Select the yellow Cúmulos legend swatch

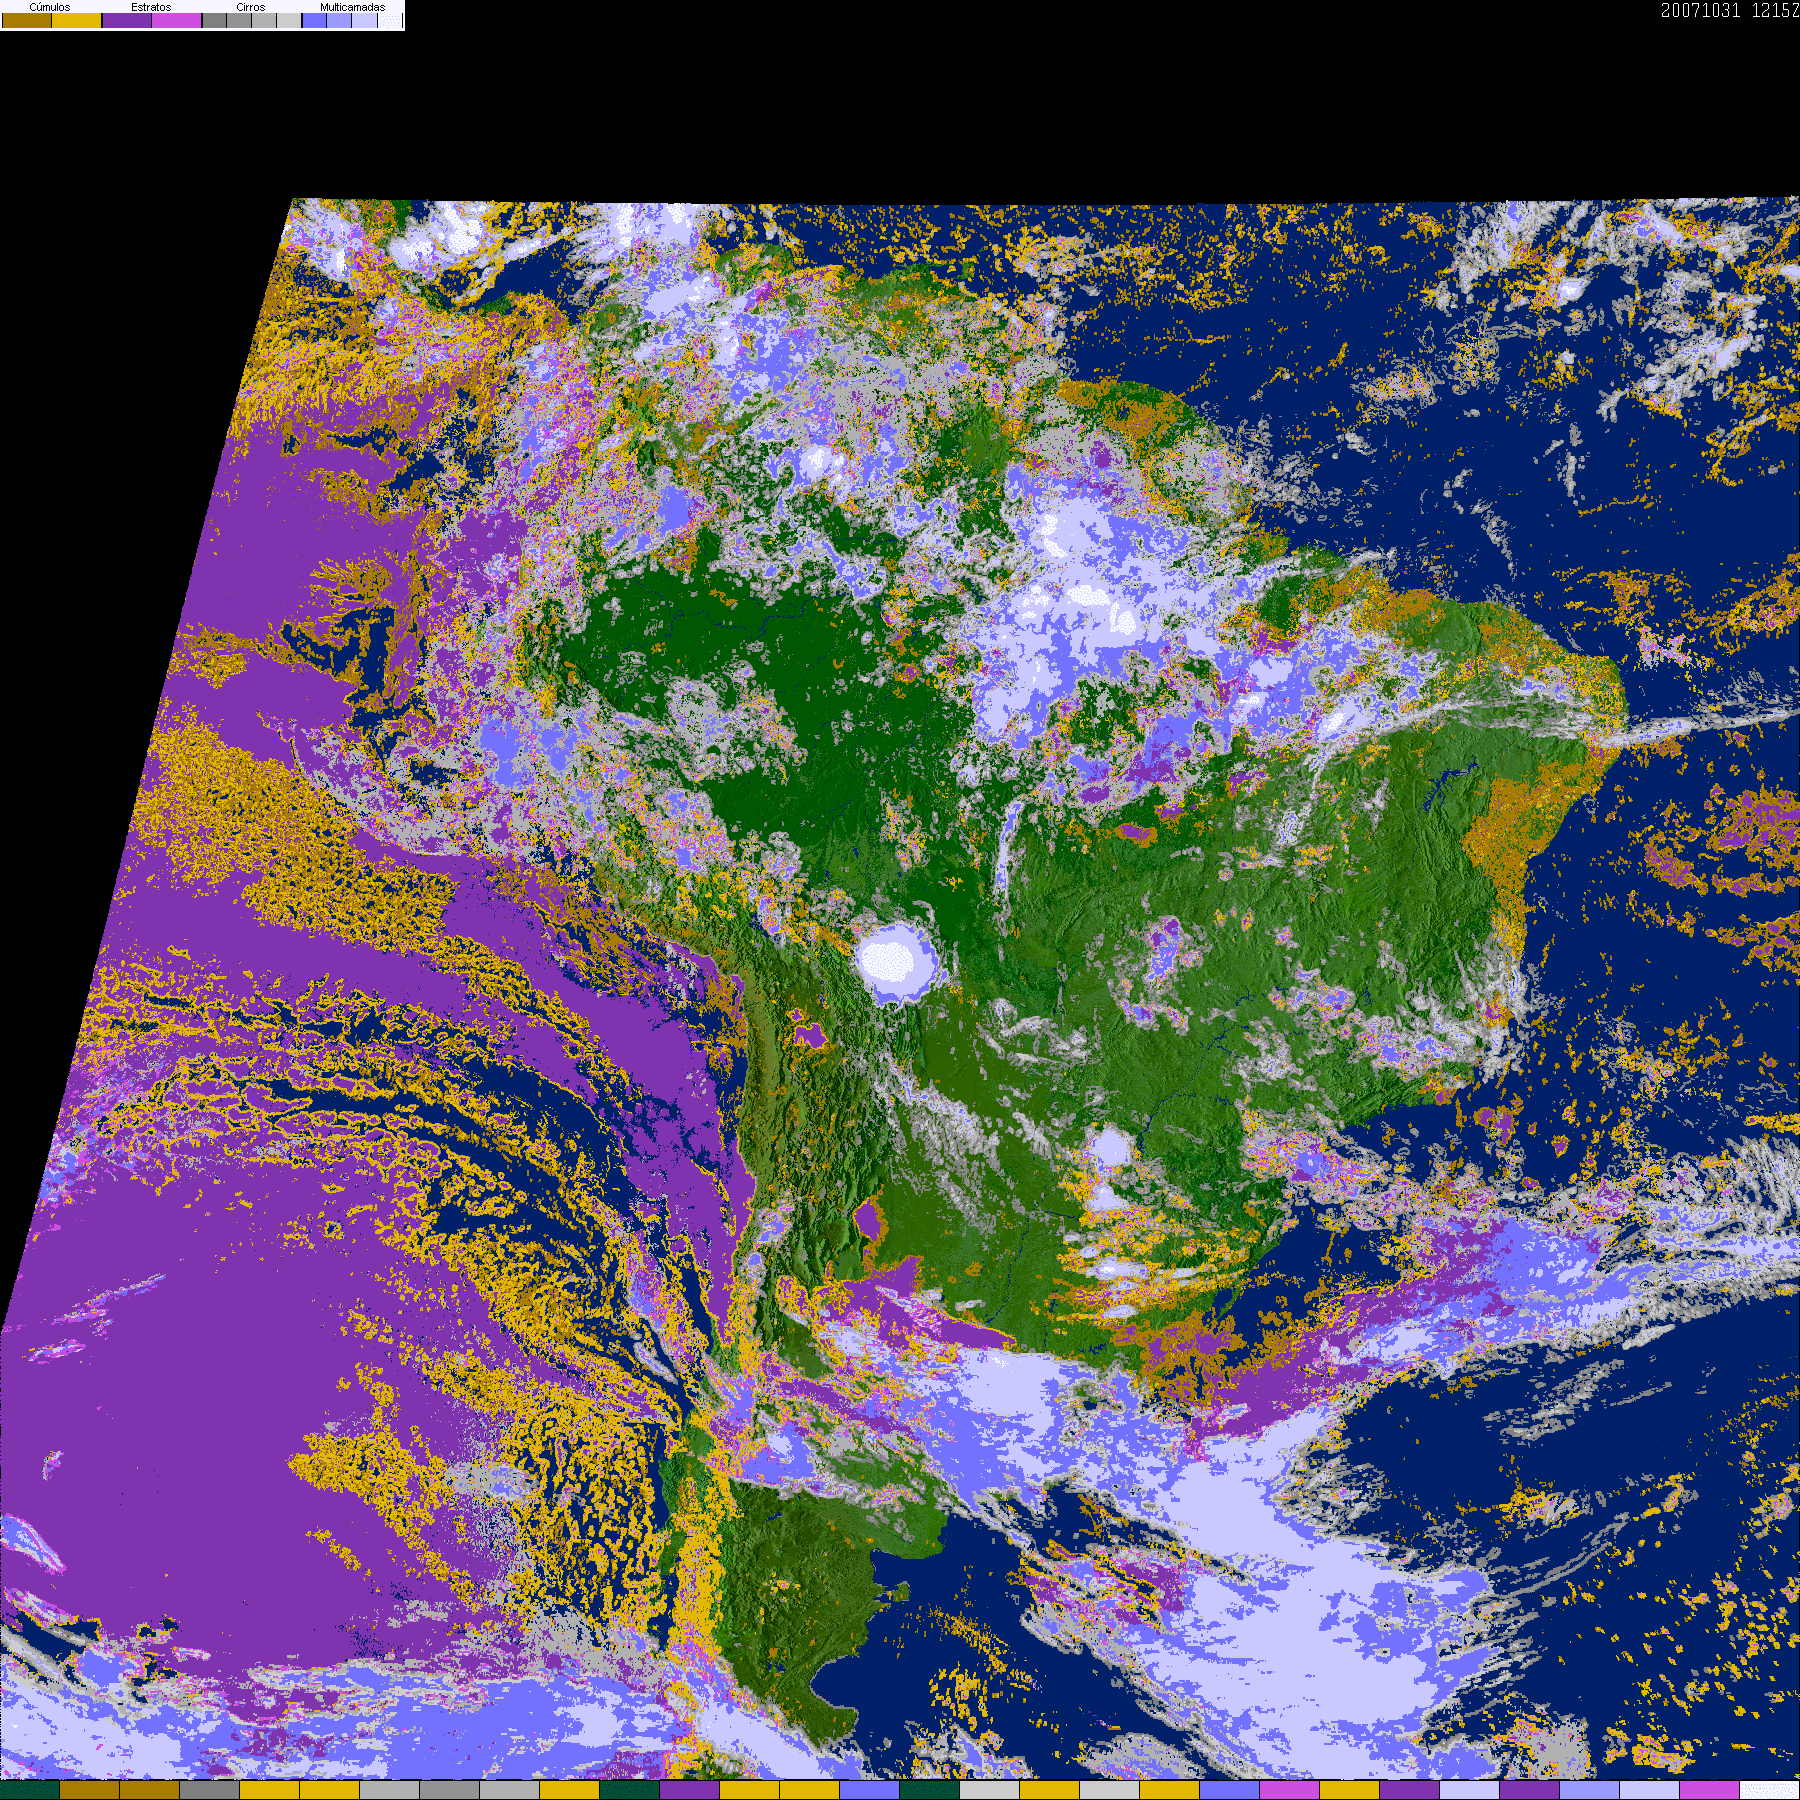pyautogui.click(x=77, y=20)
